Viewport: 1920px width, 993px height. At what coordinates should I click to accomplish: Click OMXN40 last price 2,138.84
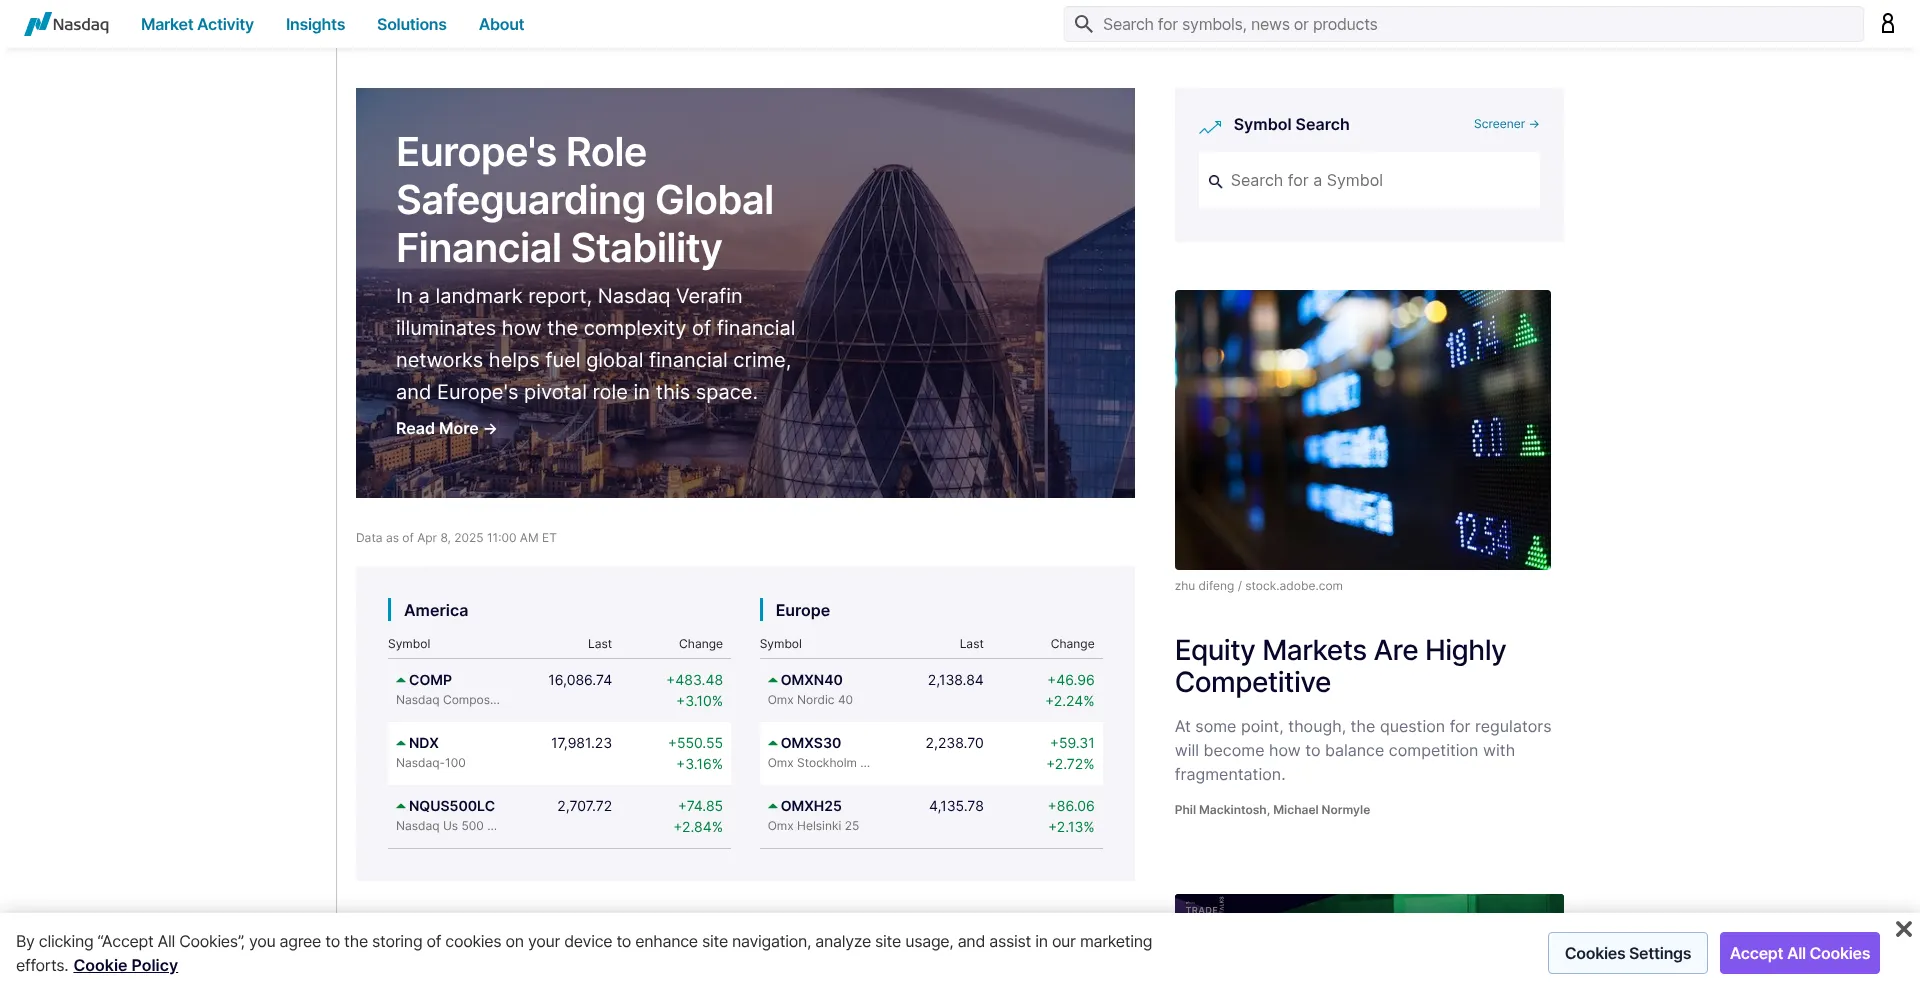[x=956, y=680]
